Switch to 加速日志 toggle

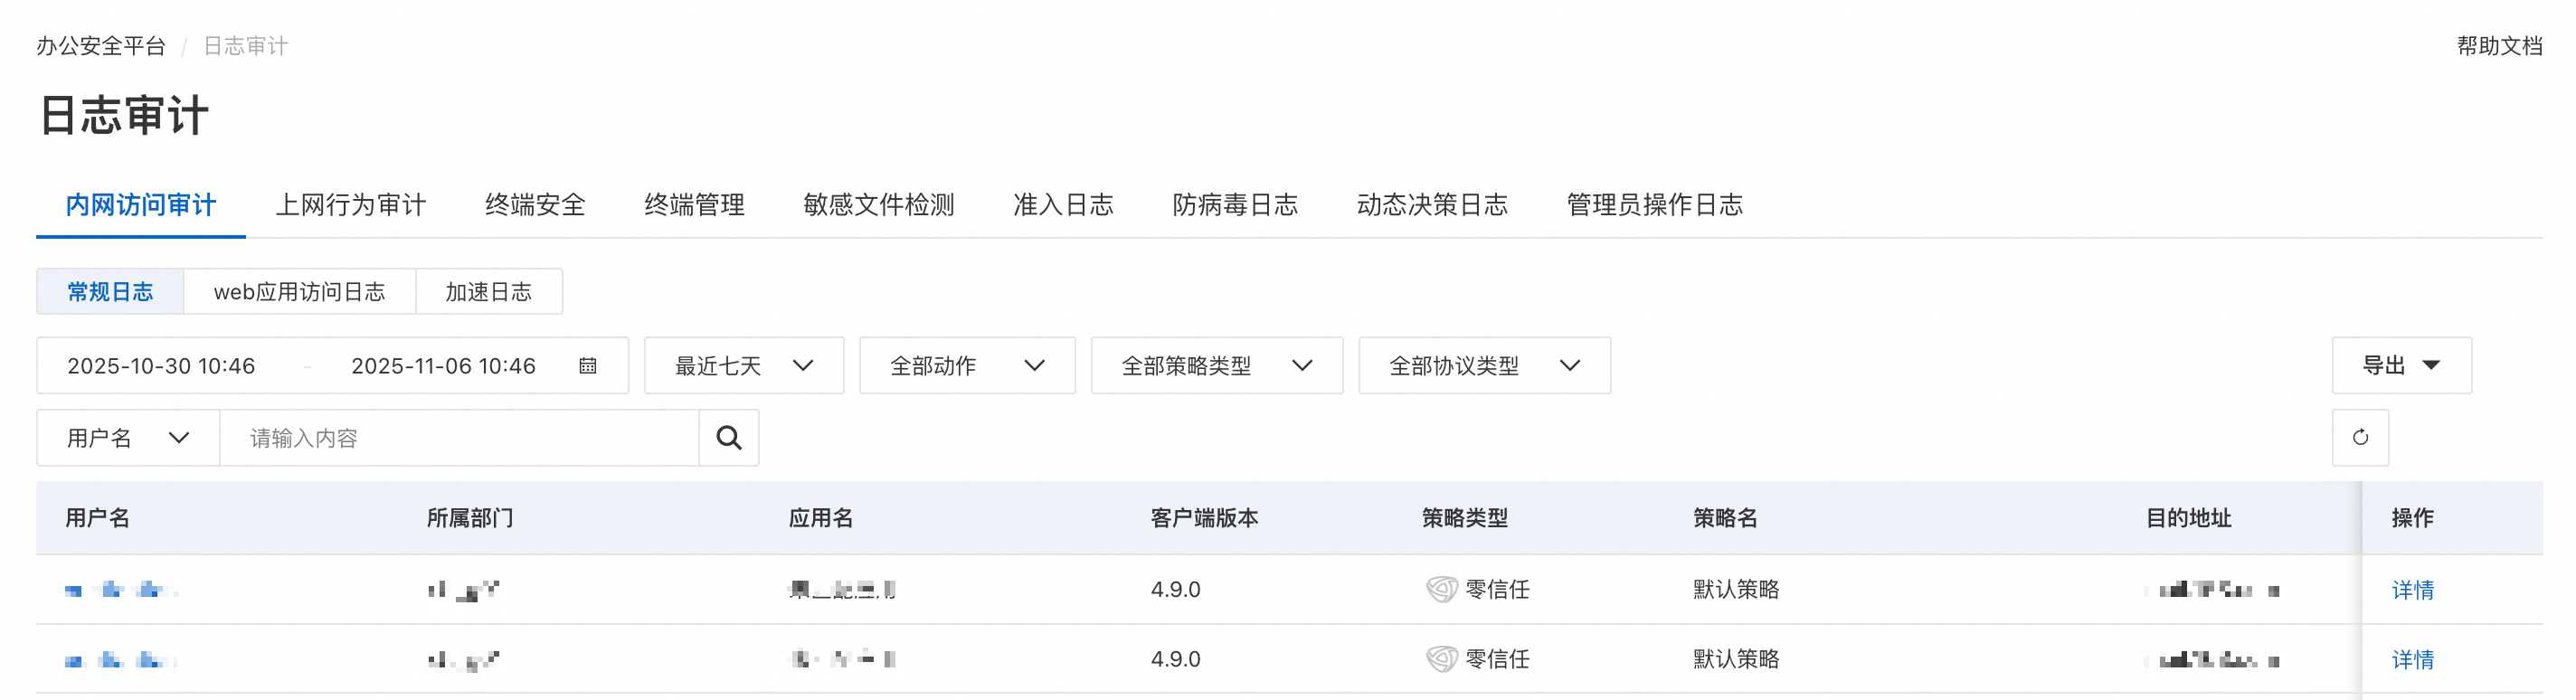click(x=488, y=292)
